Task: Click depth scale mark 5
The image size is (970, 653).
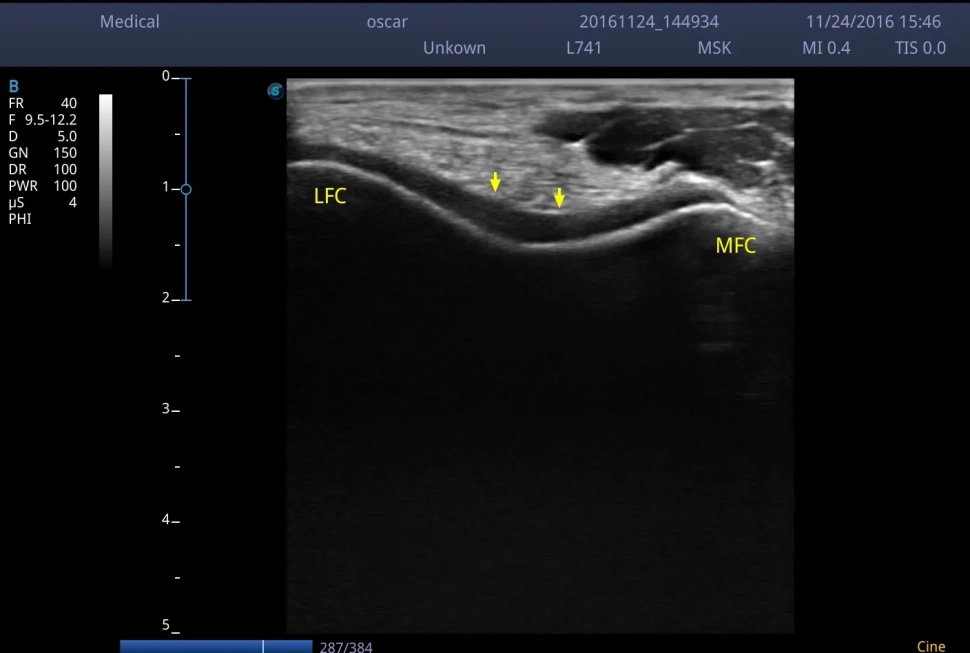Action: tap(166, 625)
